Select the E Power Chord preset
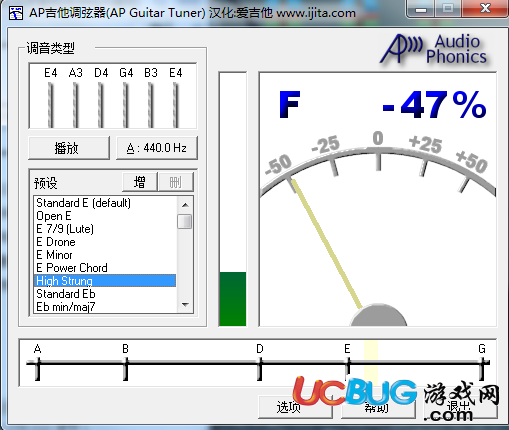The height and width of the screenshot is (430, 509). tap(105, 268)
